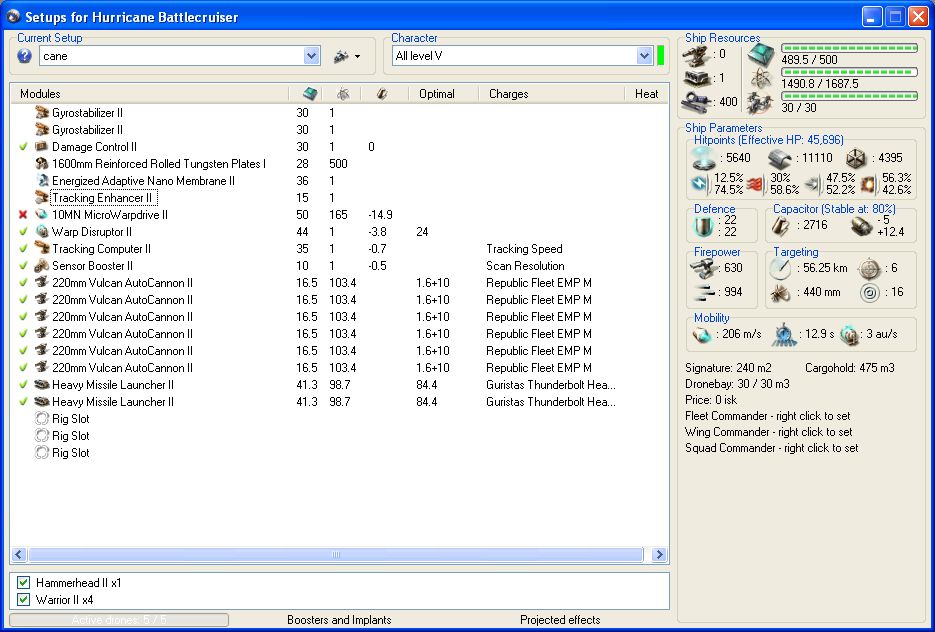This screenshot has height=632, width=935.
Task: Uncheck the Hammerhead II x1 drone
Action: point(24,583)
